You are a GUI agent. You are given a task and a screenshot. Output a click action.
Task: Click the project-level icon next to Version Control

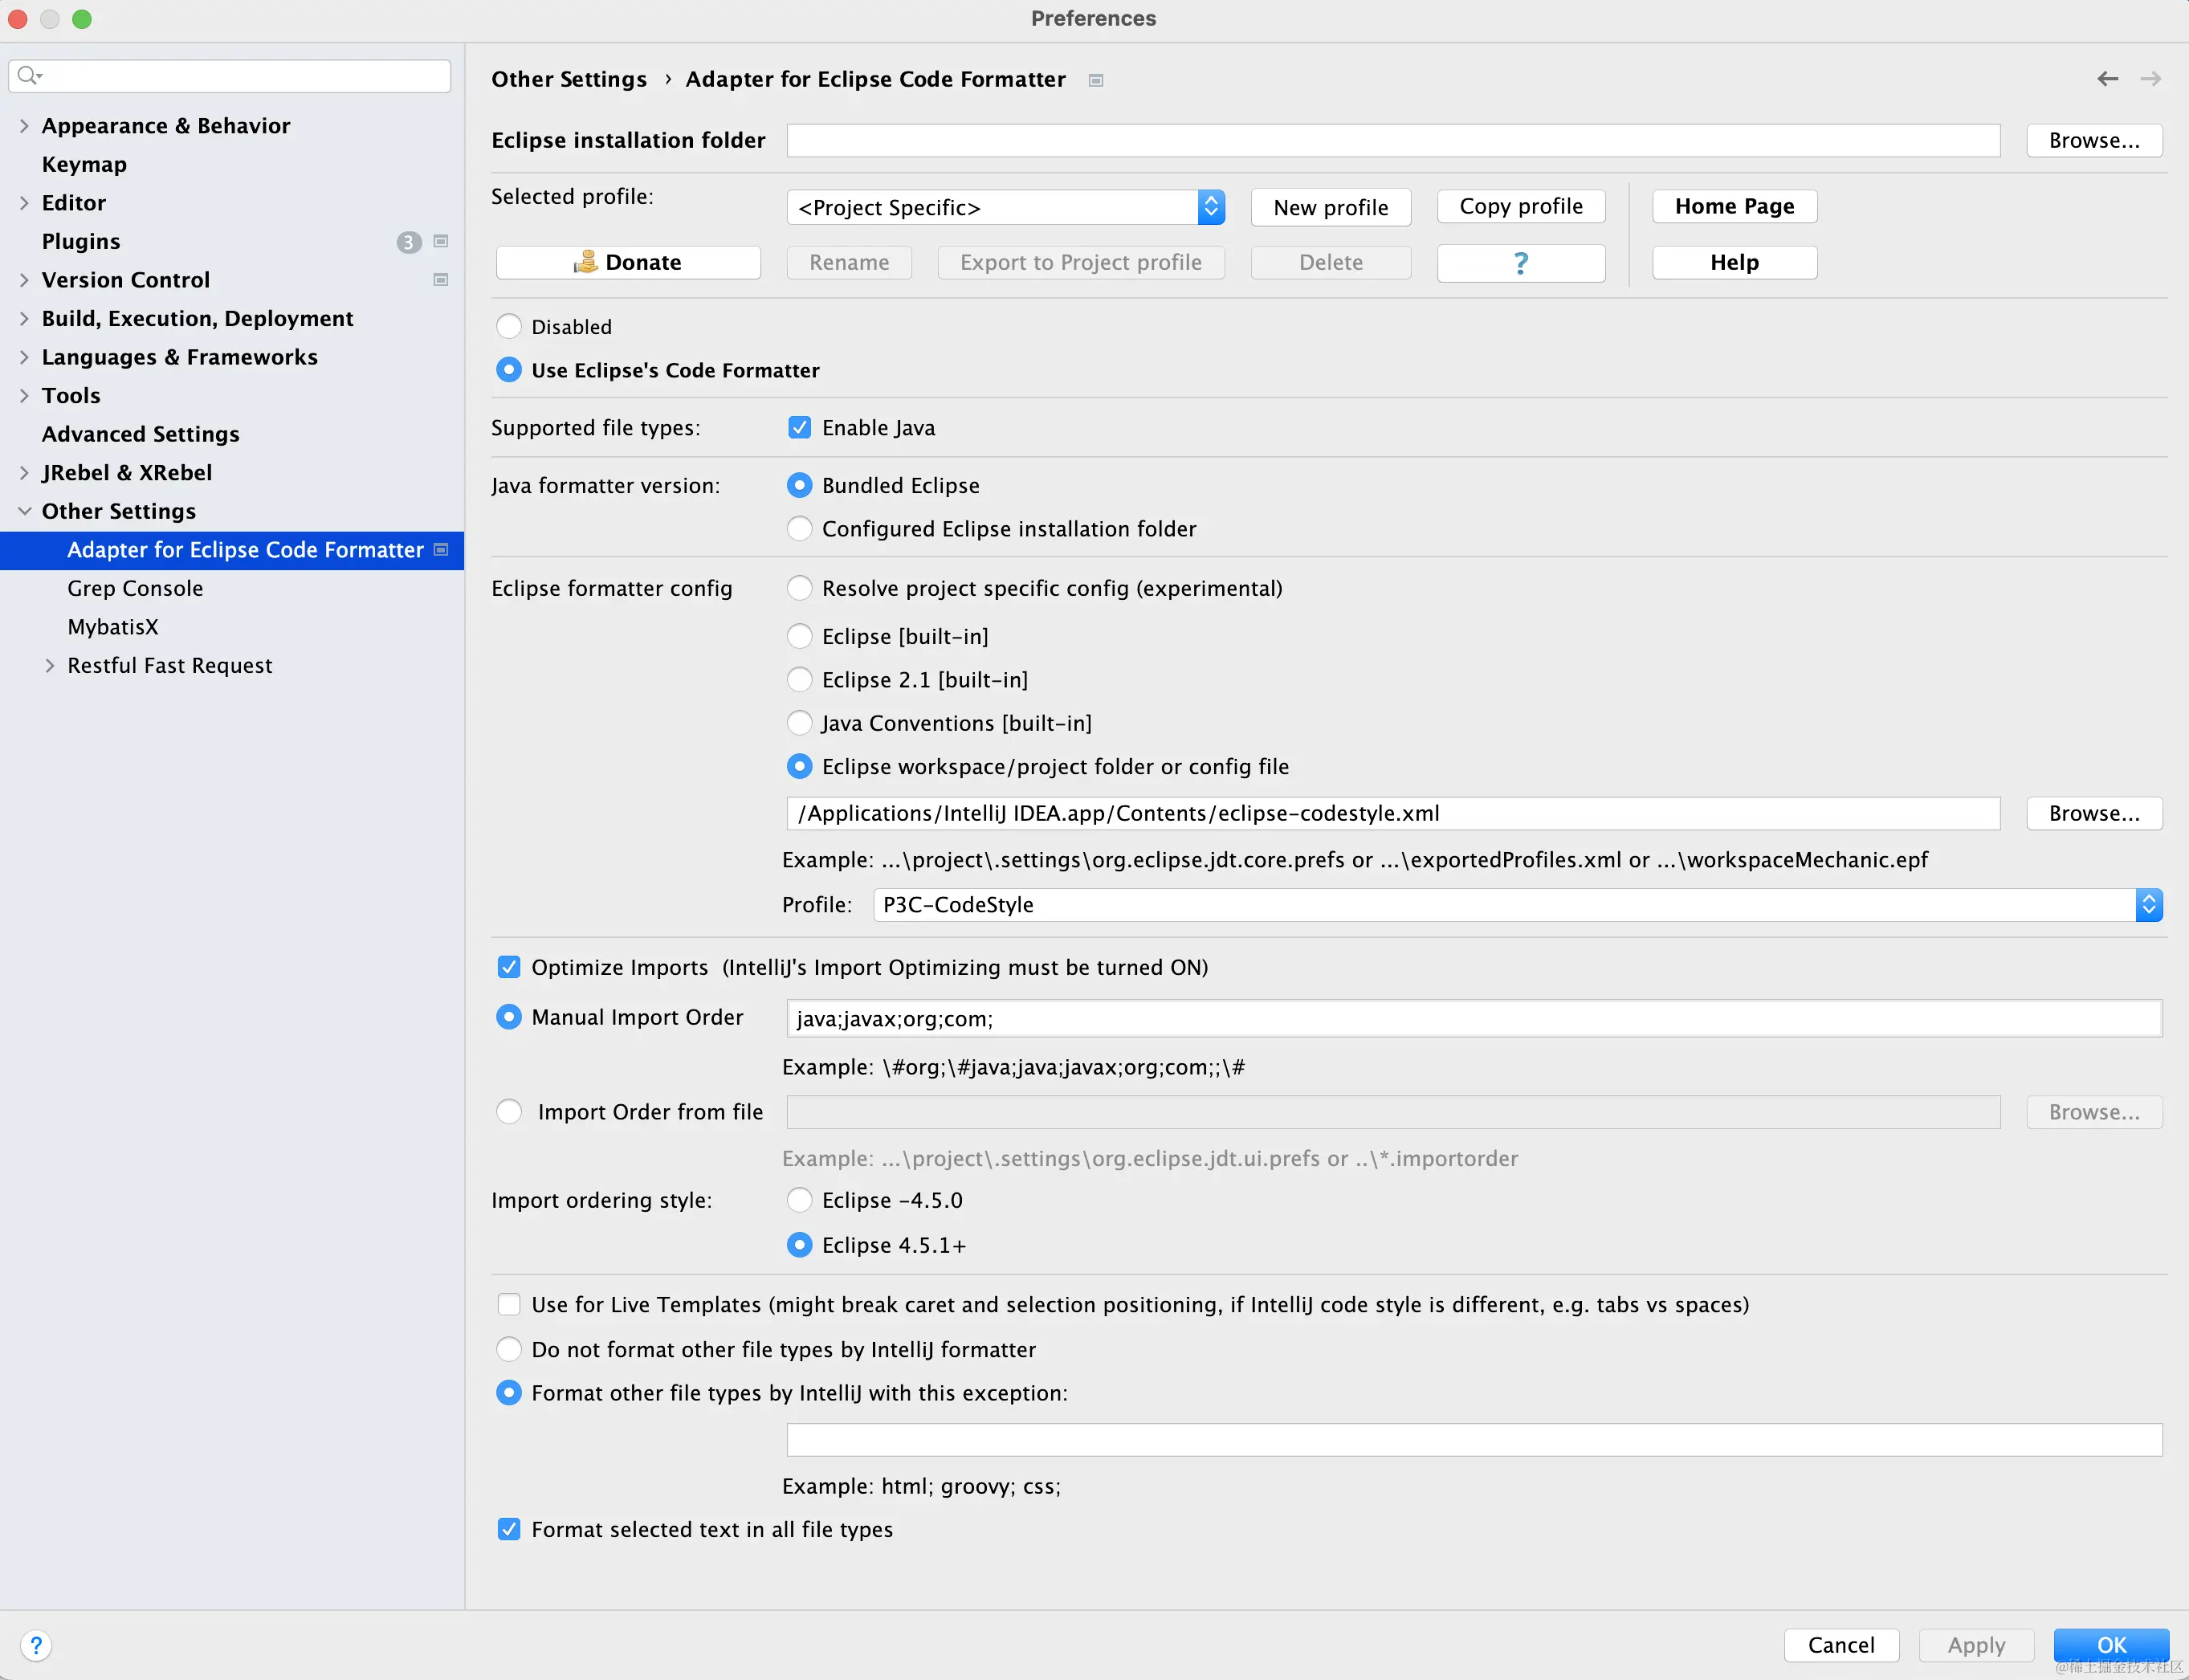(x=441, y=280)
